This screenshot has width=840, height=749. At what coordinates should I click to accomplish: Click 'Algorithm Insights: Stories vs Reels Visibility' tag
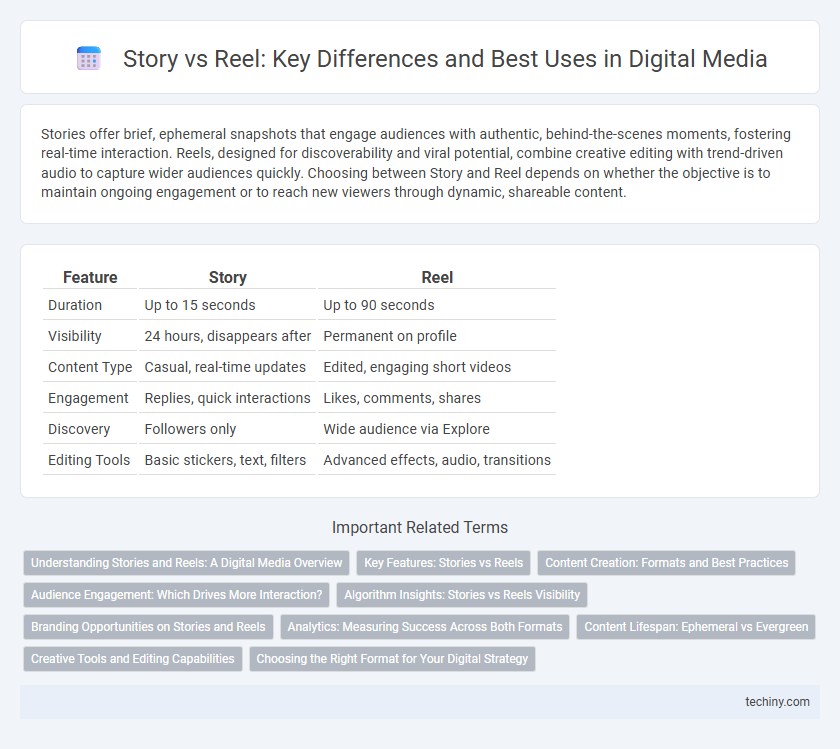[462, 595]
